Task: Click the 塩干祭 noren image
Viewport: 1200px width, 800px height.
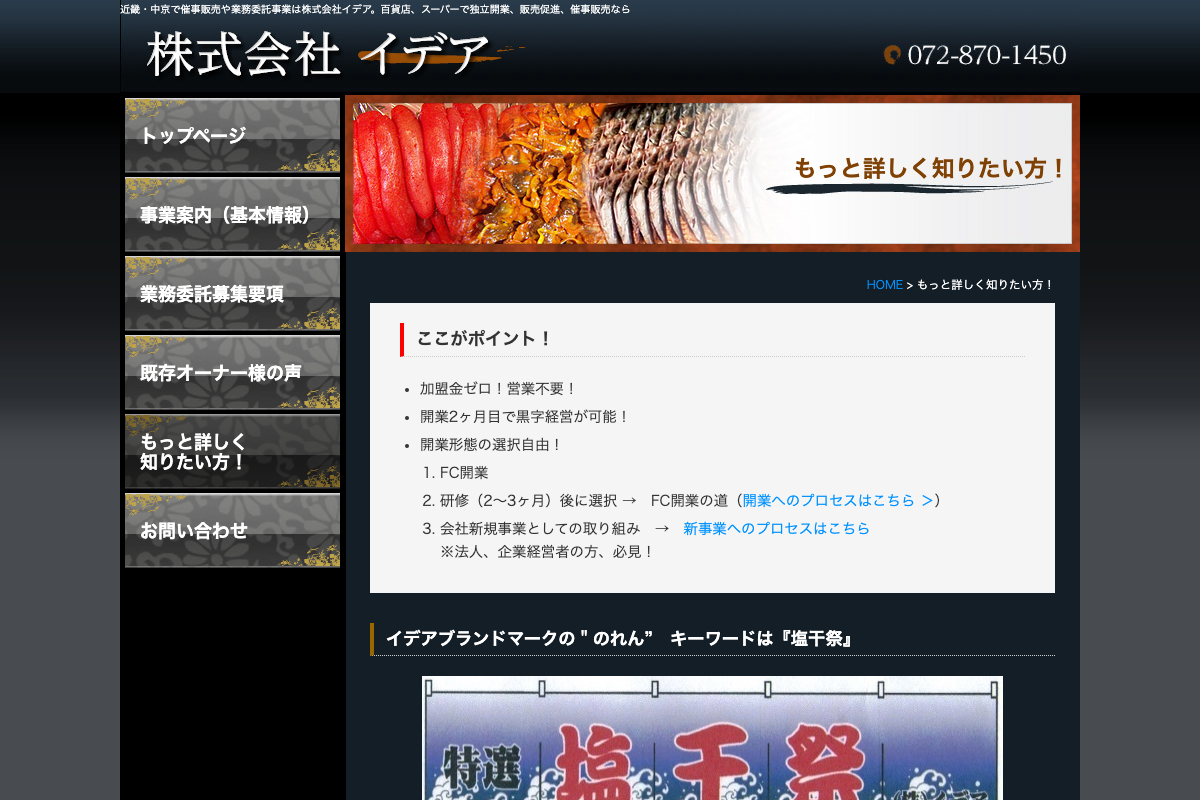Action: [x=712, y=738]
